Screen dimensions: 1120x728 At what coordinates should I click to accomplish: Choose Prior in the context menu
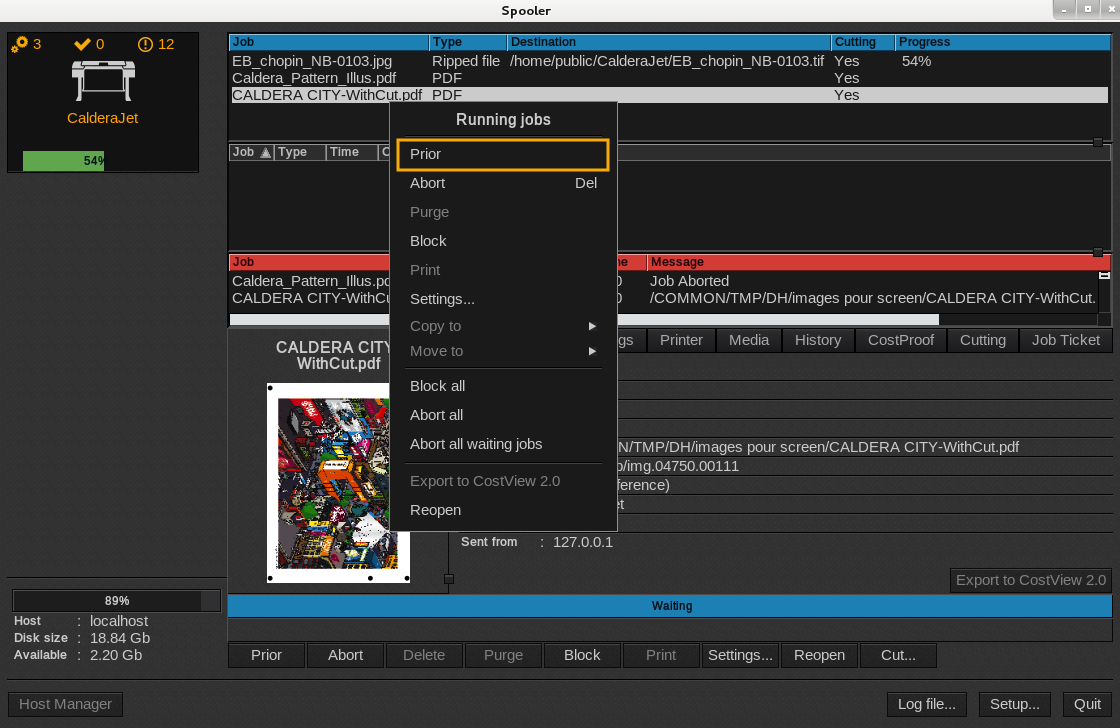(502, 154)
